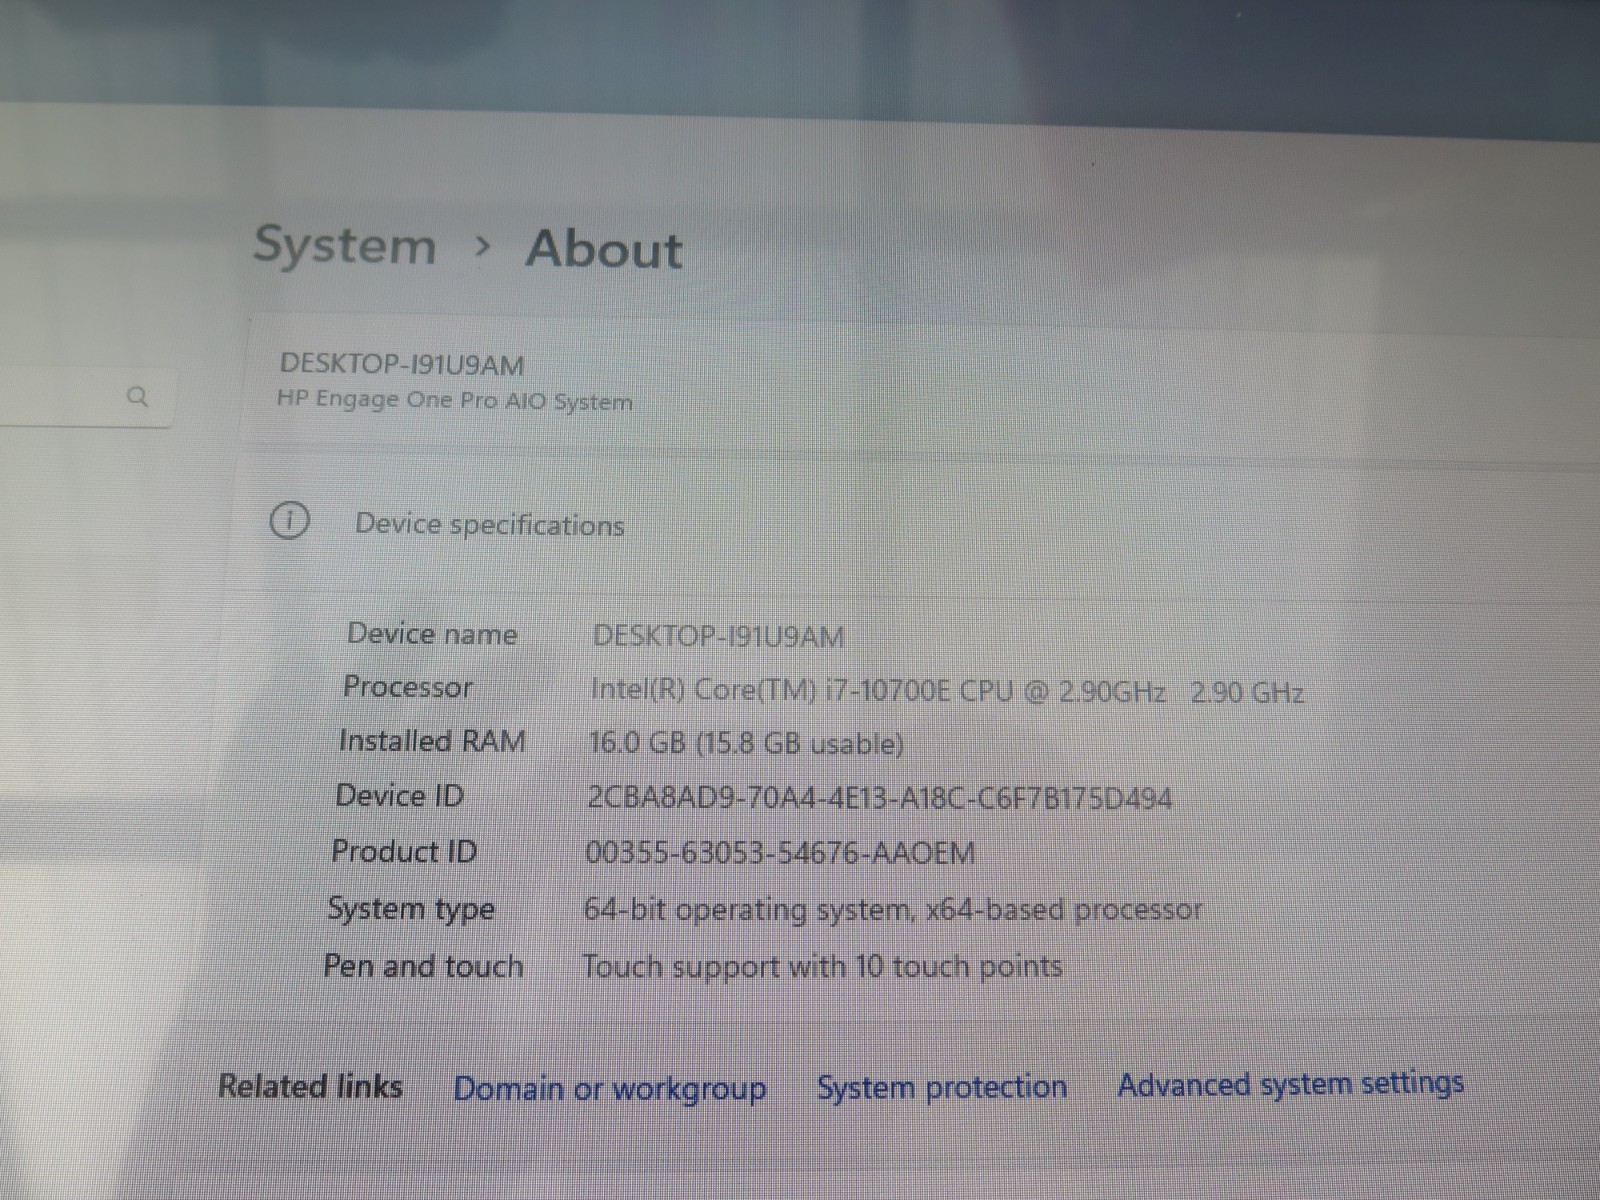Select the Device ID value 2CBA8AD9-70A4
This screenshot has height=1200, width=1600.
tap(879, 798)
